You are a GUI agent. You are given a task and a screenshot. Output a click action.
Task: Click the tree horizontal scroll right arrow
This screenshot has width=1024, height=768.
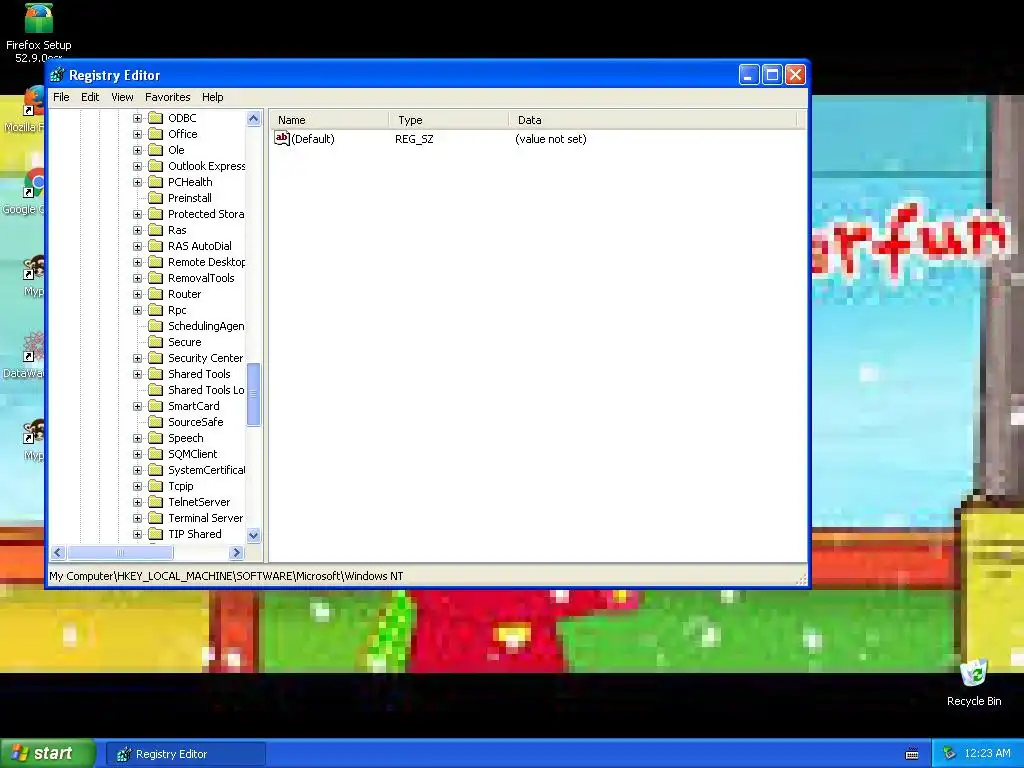236,552
